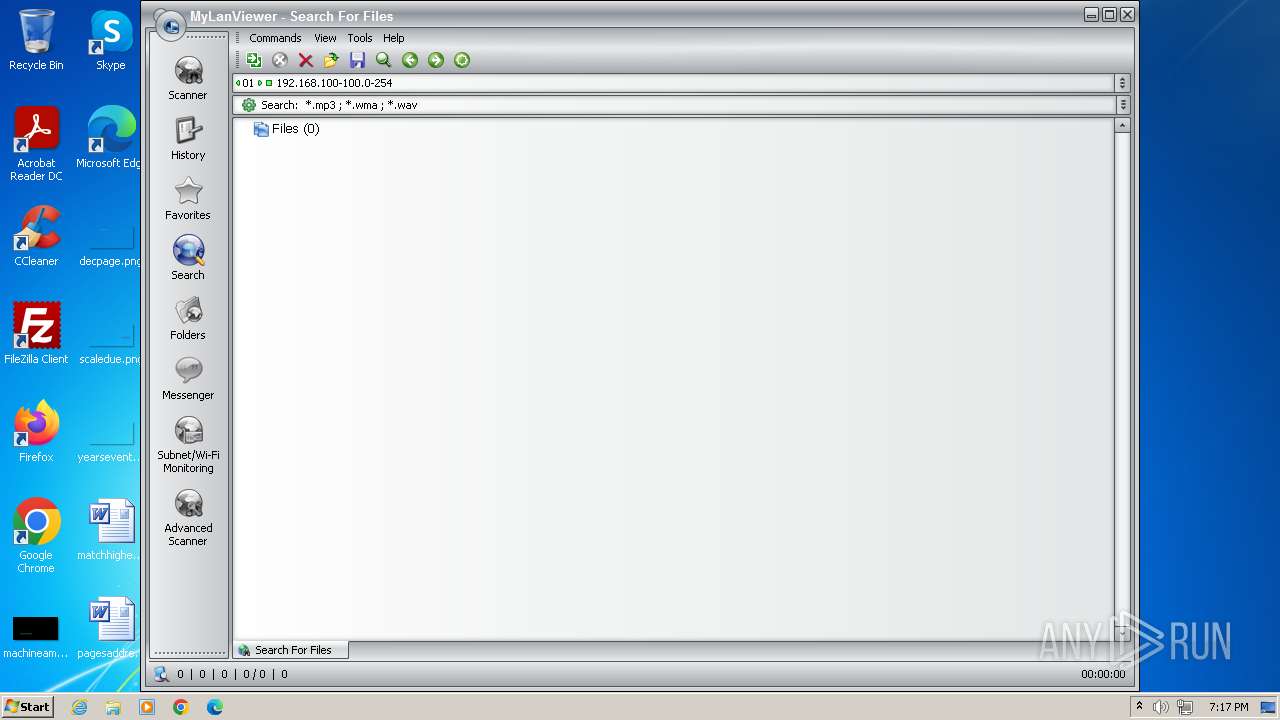1280x720 pixels.
Task: Click the open folder toolbar icon
Action: point(332,60)
